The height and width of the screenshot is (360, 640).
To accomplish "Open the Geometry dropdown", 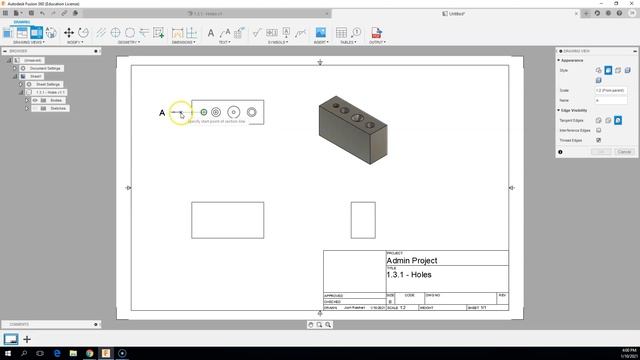I will click(129, 42).
